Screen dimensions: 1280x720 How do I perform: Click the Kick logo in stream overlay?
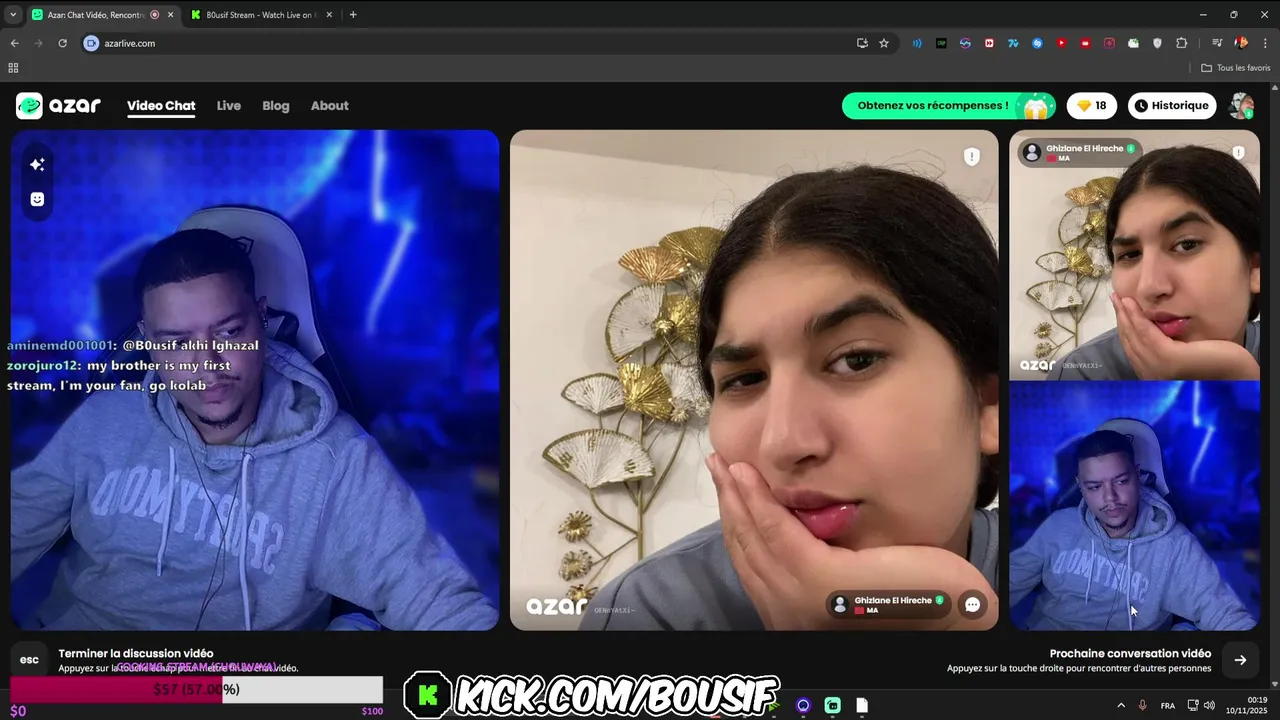[428, 695]
